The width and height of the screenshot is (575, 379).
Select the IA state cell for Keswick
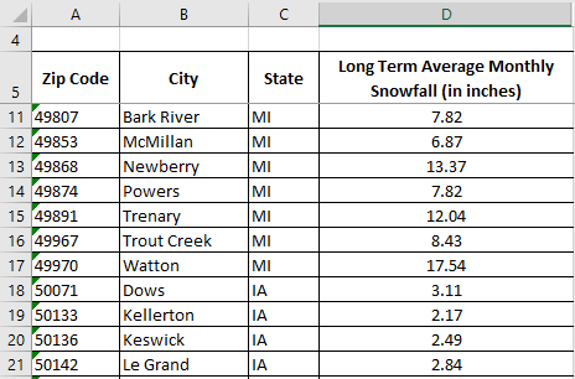[x=283, y=339]
